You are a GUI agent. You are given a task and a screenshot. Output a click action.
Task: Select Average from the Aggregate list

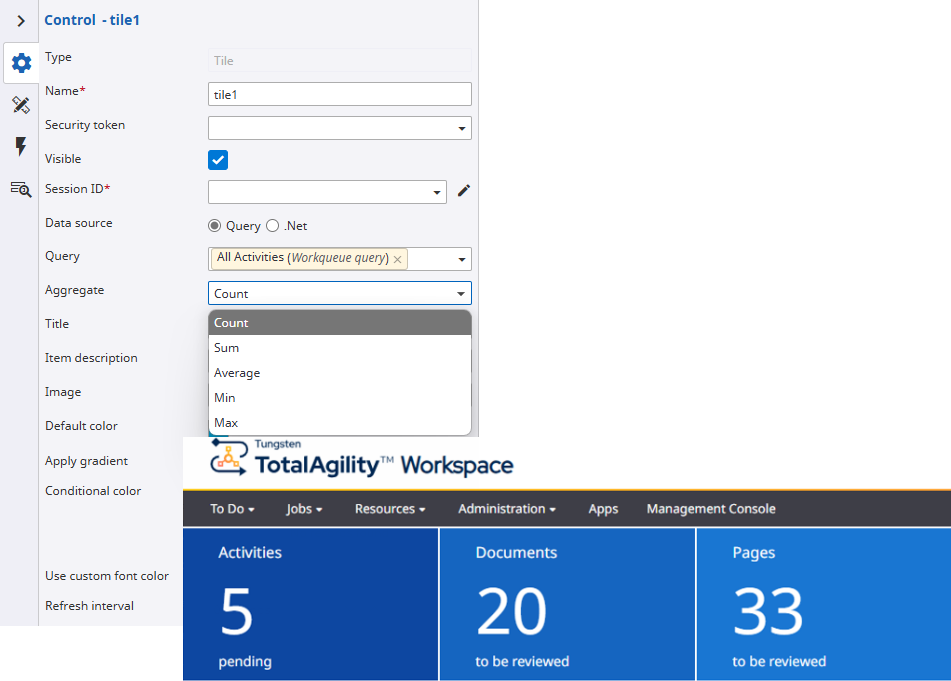[237, 372]
